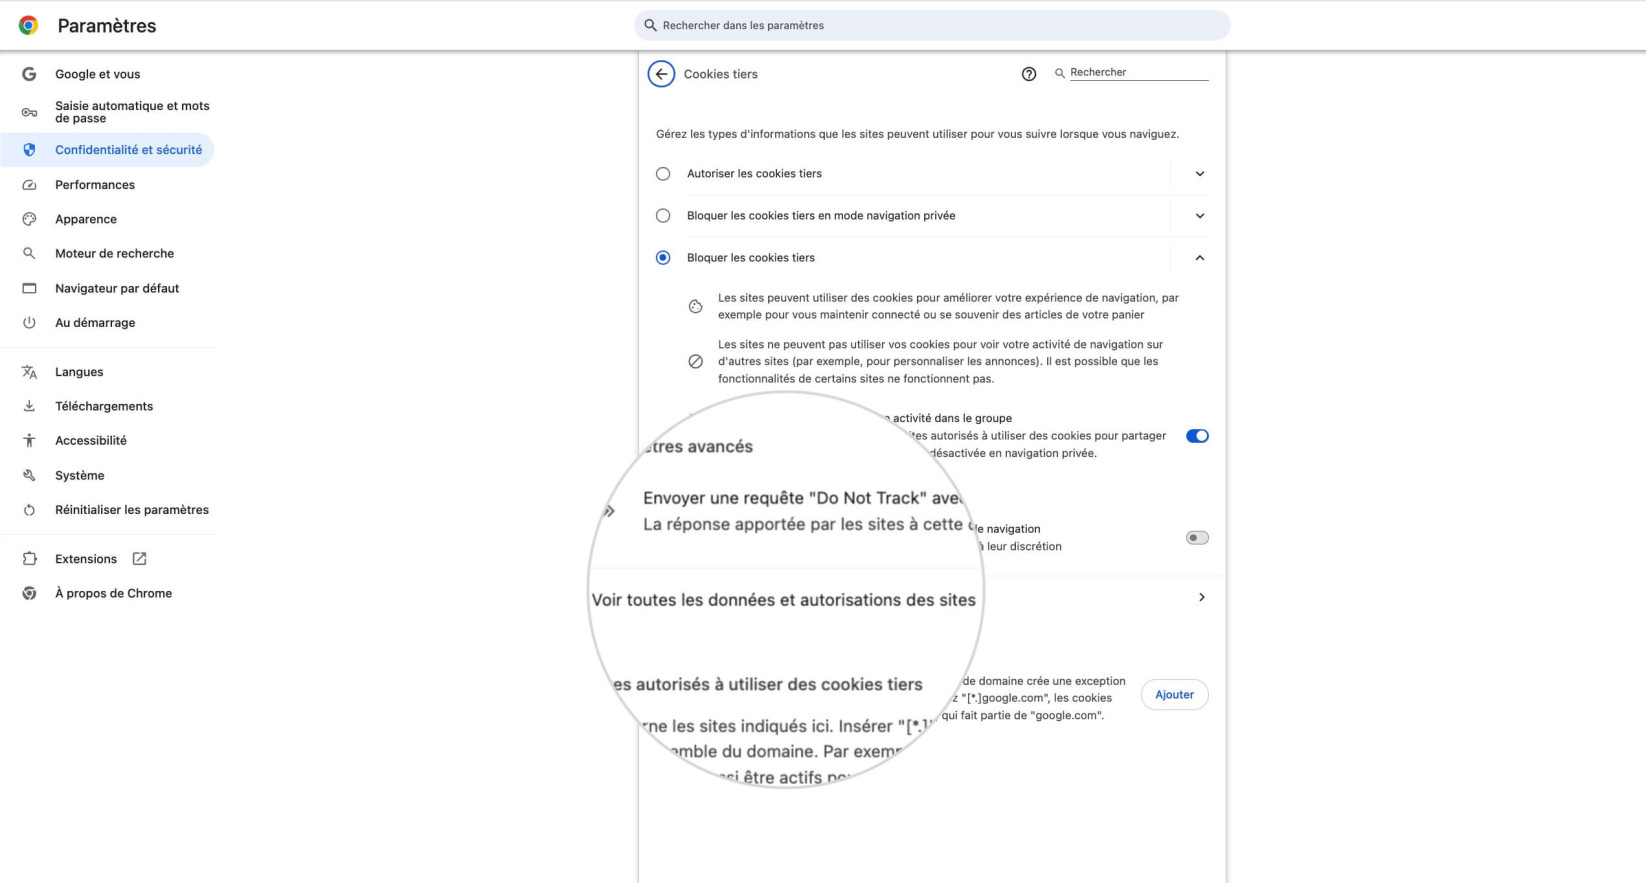Screen dimensions: 1646x883
Task: Open Navigateur par défaut settings
Action: [x=117, y=288]
